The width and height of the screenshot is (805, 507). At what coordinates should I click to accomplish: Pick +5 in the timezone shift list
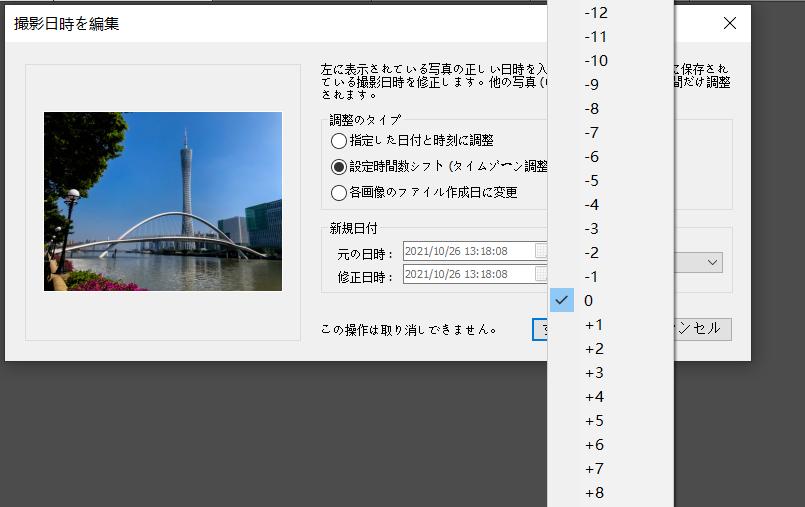594,421
